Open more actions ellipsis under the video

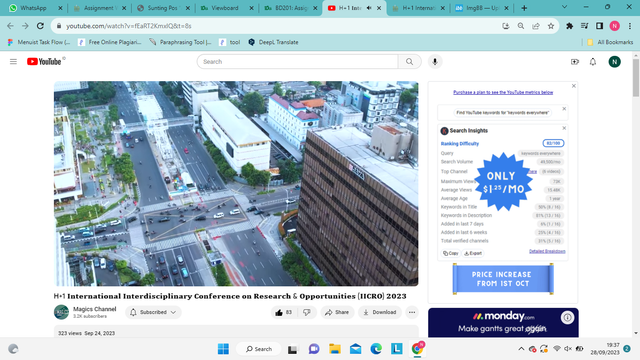(412, 312)
